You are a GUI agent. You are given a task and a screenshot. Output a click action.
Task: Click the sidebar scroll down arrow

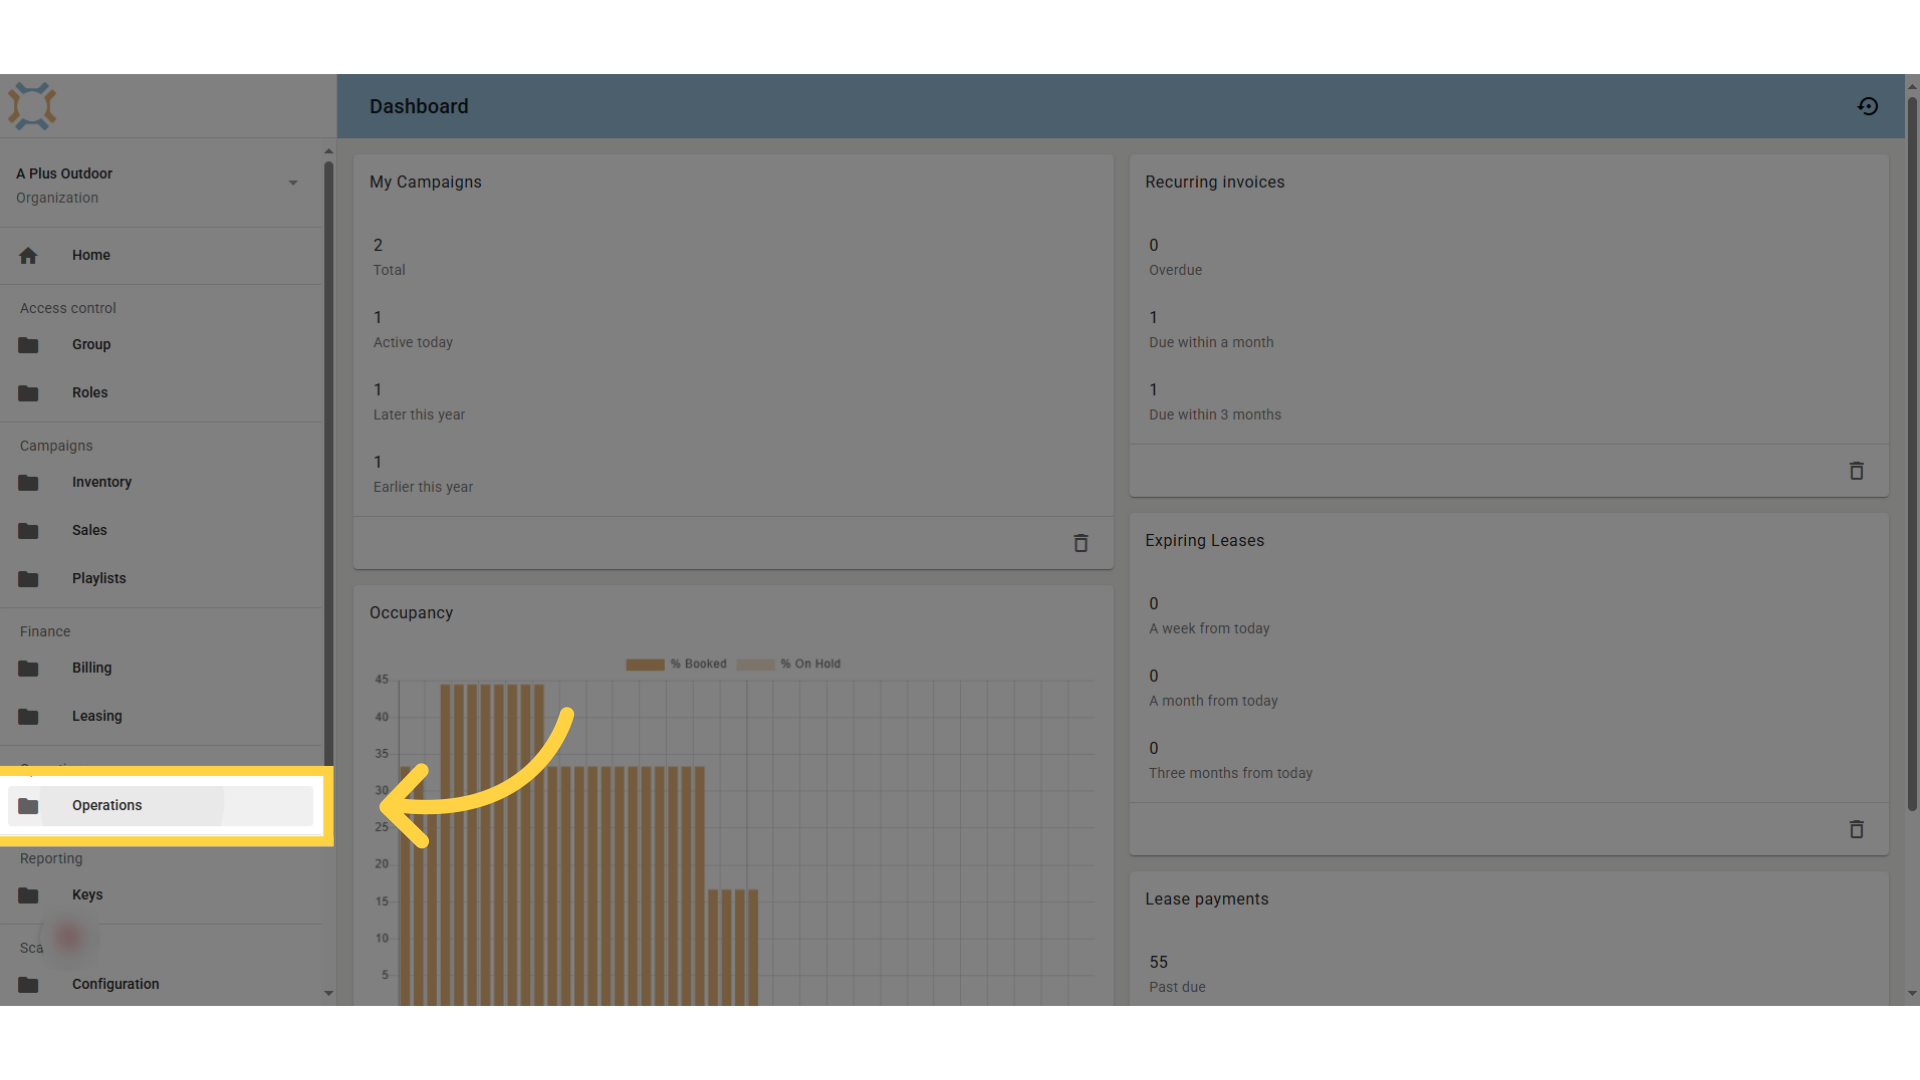coord(329,994)
